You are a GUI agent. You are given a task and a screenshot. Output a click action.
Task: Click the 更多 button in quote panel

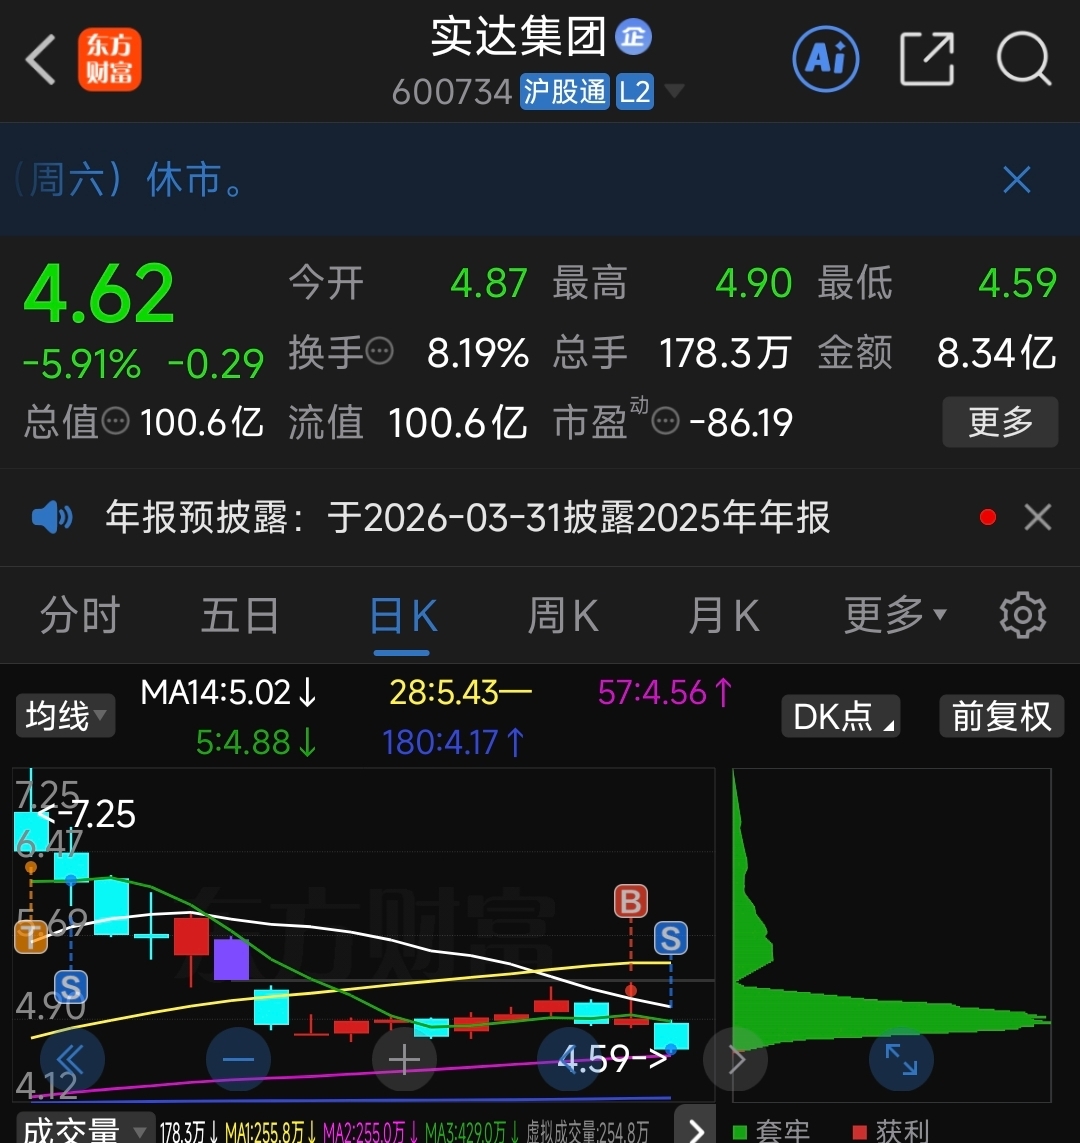coord(1000,421)
